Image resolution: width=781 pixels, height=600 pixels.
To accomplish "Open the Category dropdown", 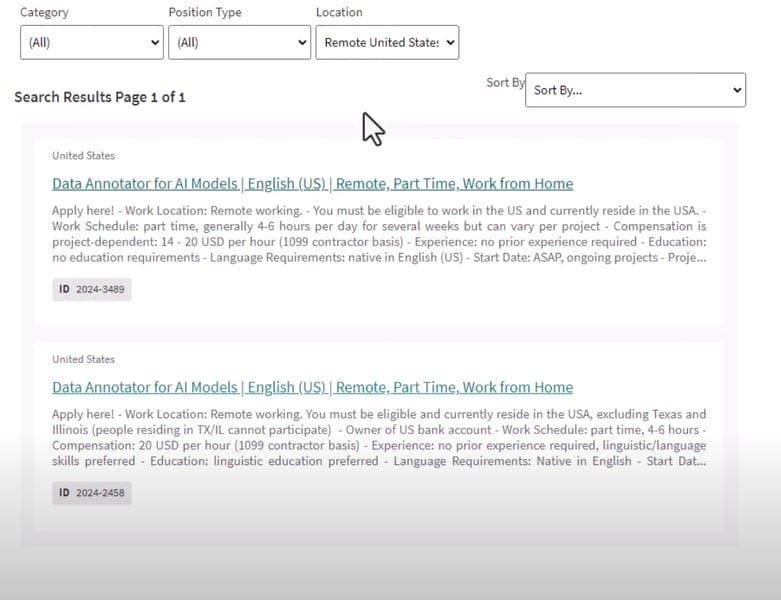I will [90, 43].
